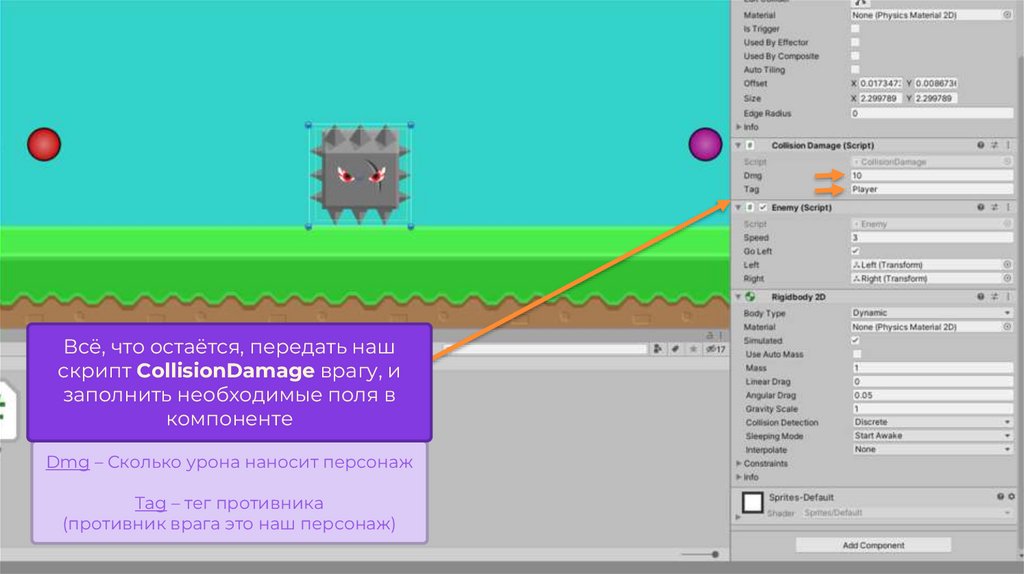Collapse the Enemy script component

click(739, 207)
